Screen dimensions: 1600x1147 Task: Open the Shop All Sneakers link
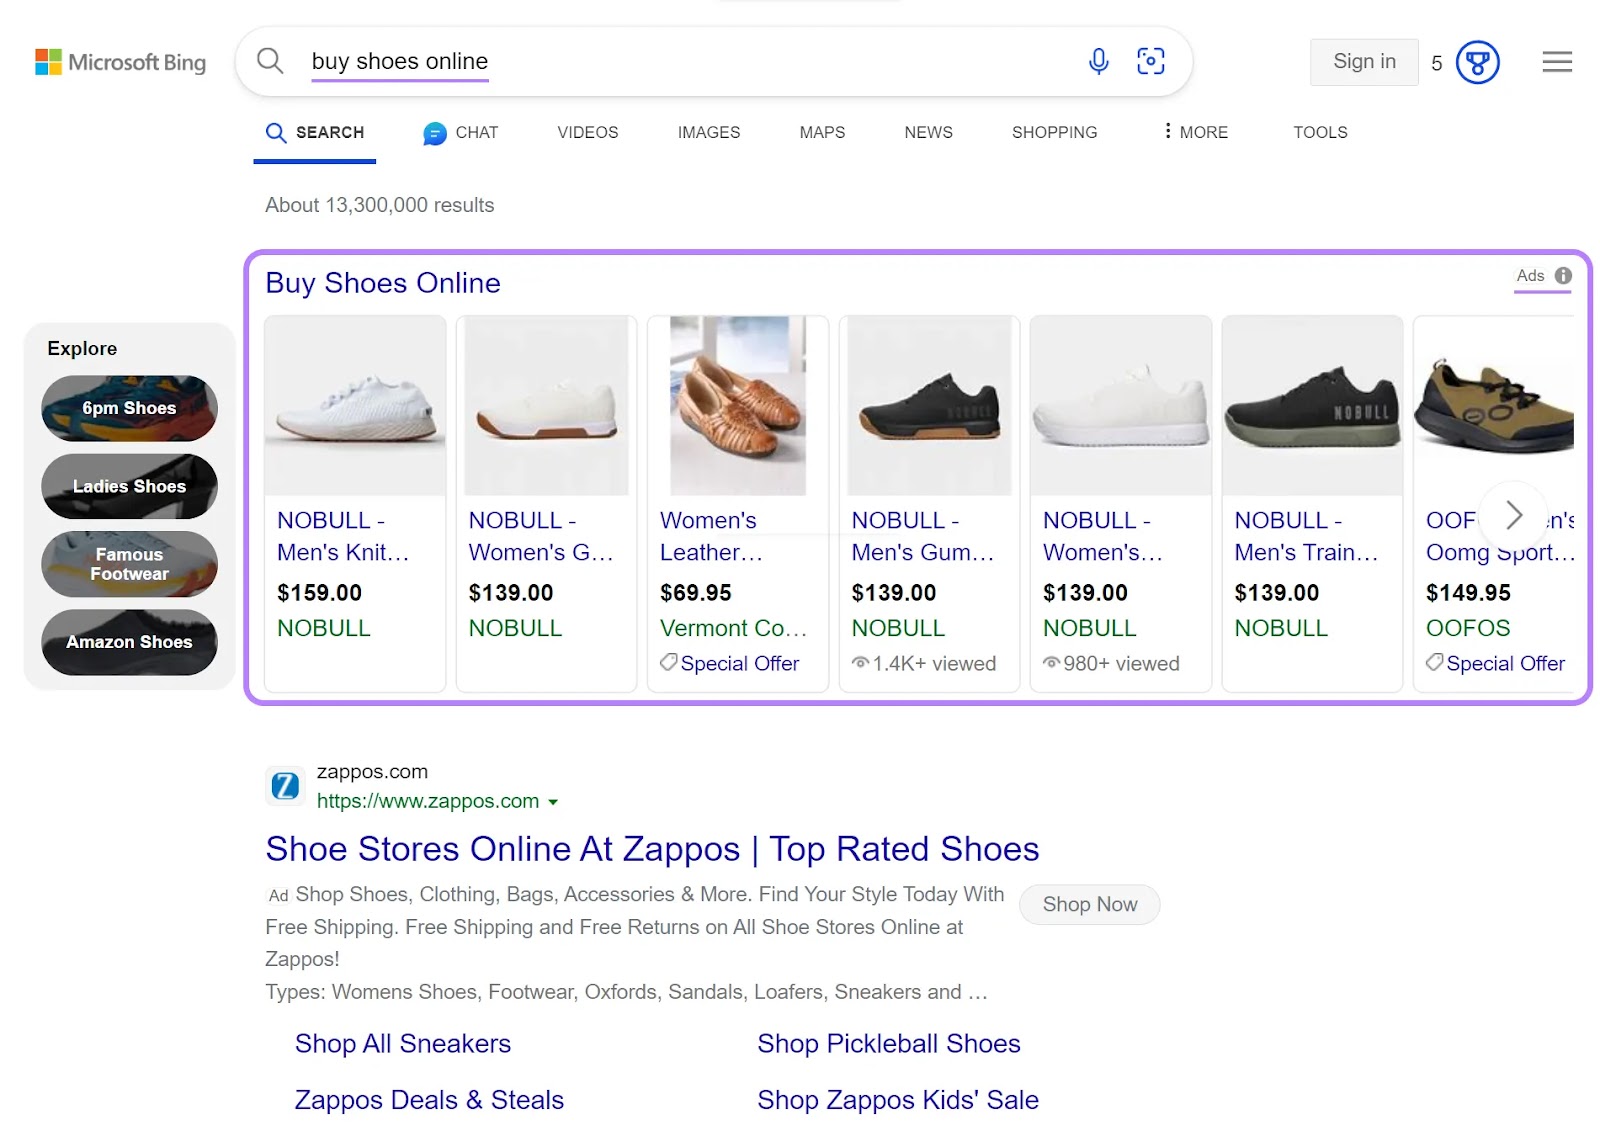tap(402, 1043)
